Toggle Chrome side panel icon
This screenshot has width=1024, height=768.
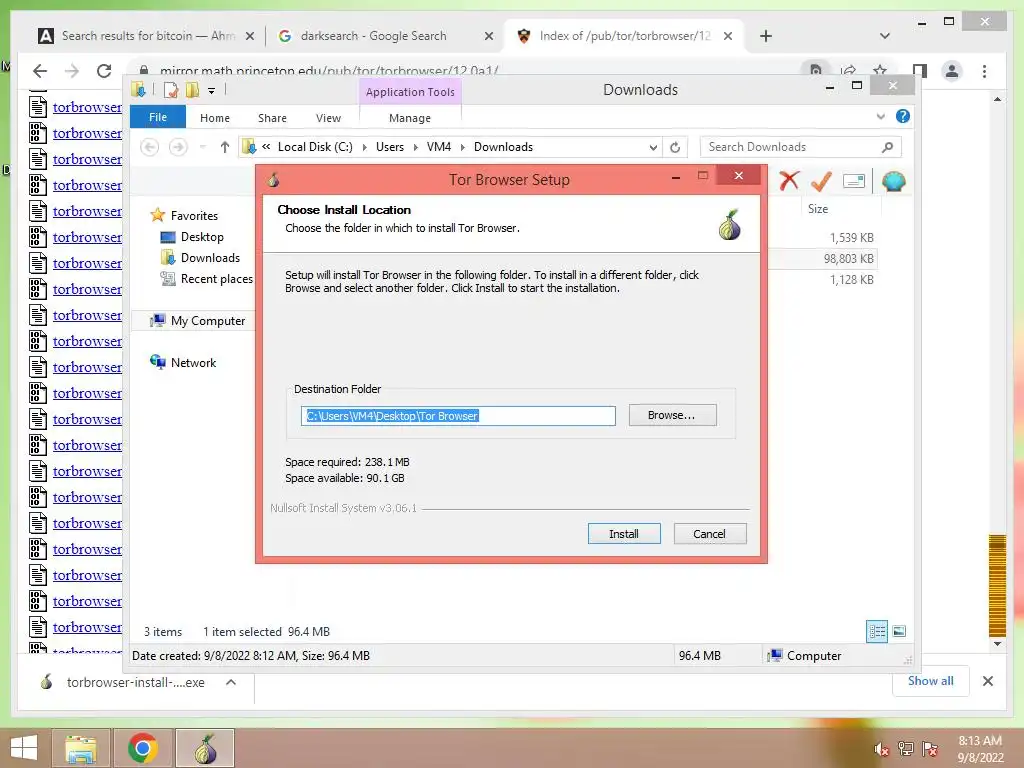point(920,71)
